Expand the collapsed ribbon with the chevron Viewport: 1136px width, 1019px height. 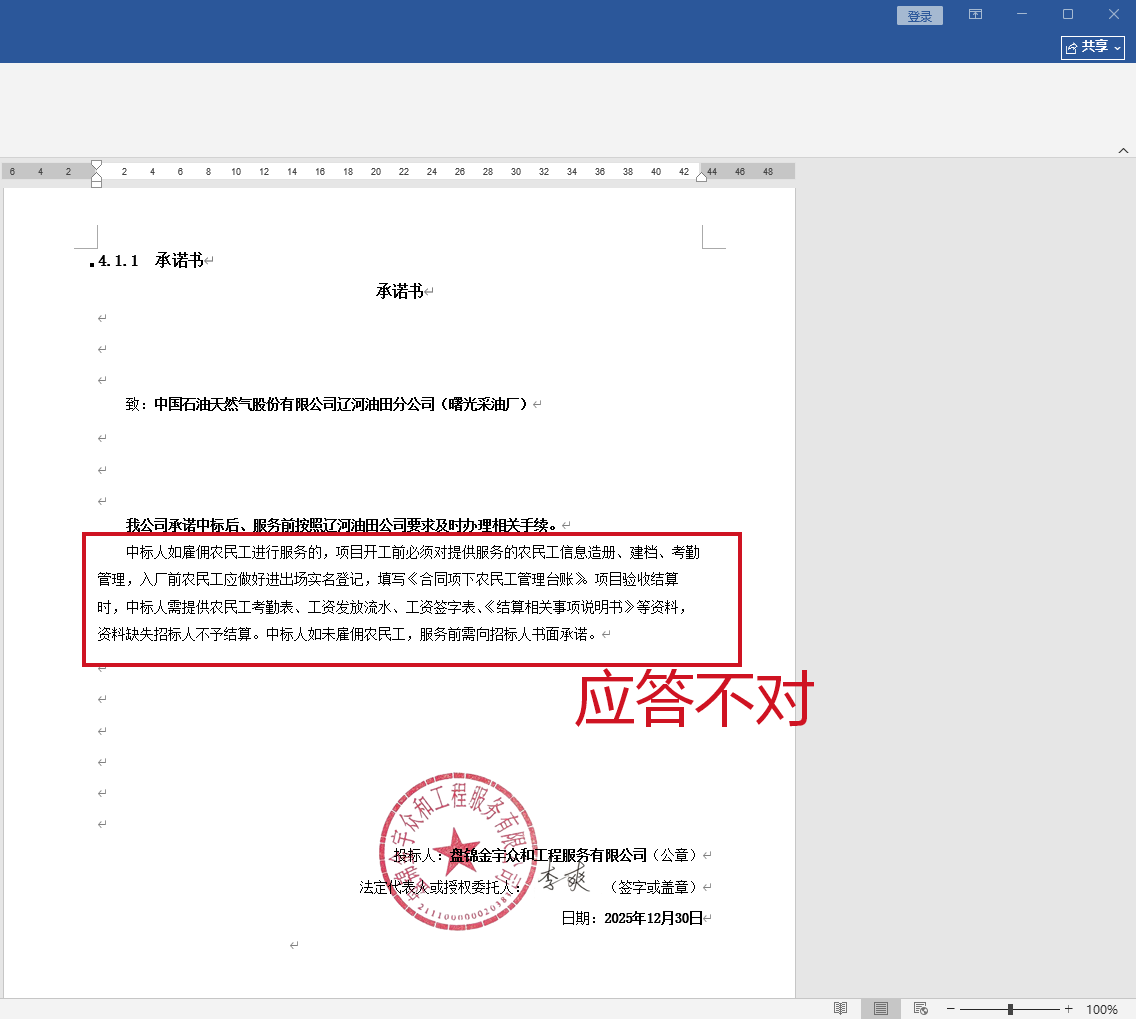click(x=1123, y=151)
